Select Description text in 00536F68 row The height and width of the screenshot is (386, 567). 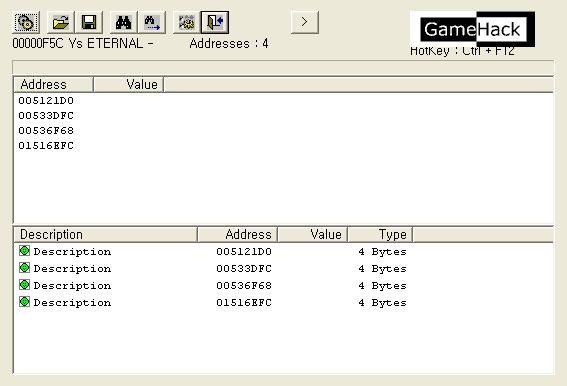[x=72, y=286]
